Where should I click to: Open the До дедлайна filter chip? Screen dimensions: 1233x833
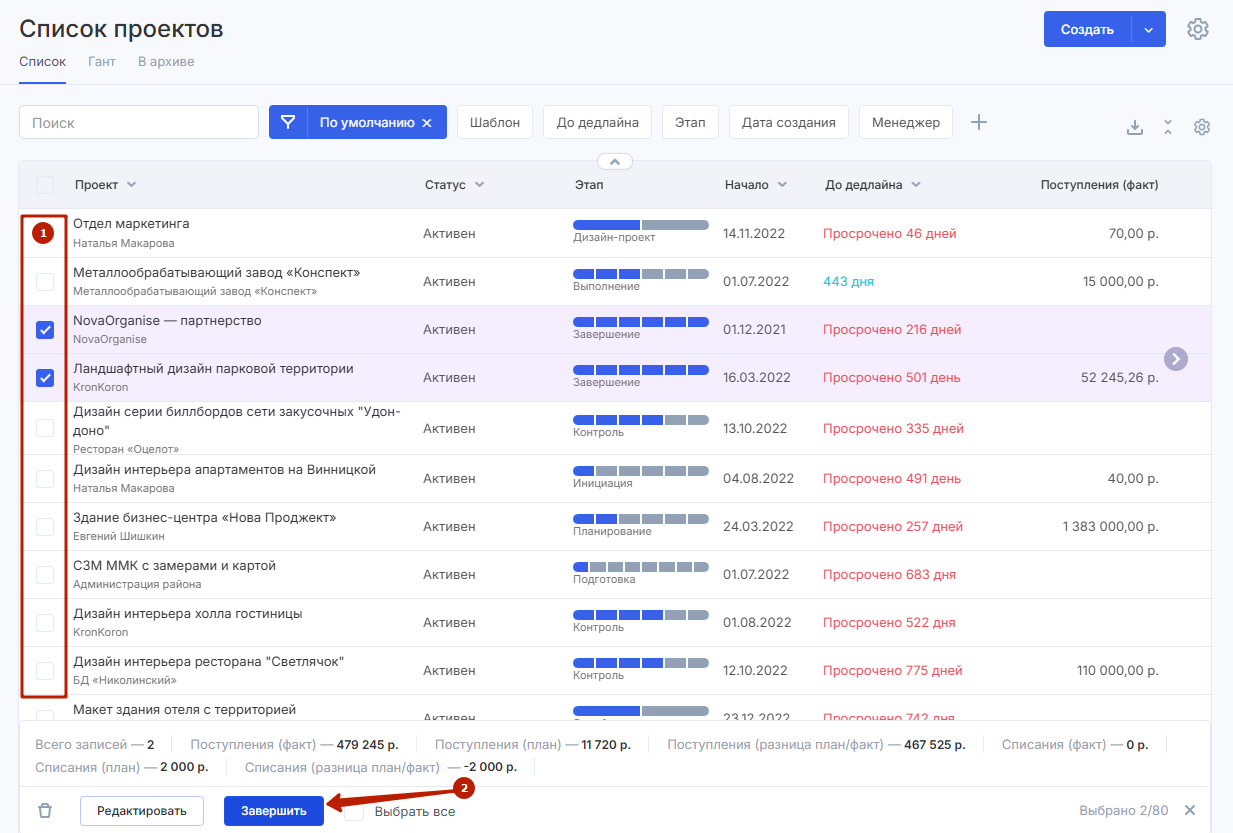[x=598, y=122]
